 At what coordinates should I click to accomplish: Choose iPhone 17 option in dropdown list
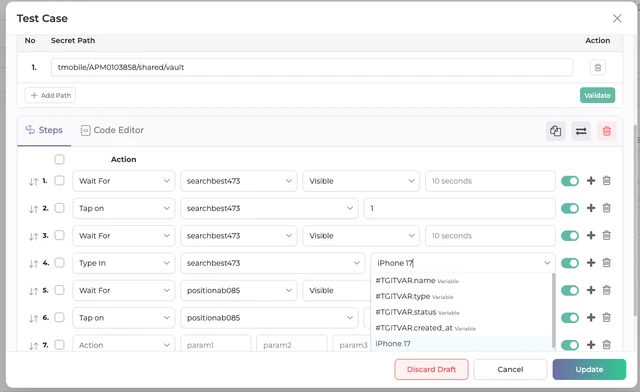pos(461,344)
